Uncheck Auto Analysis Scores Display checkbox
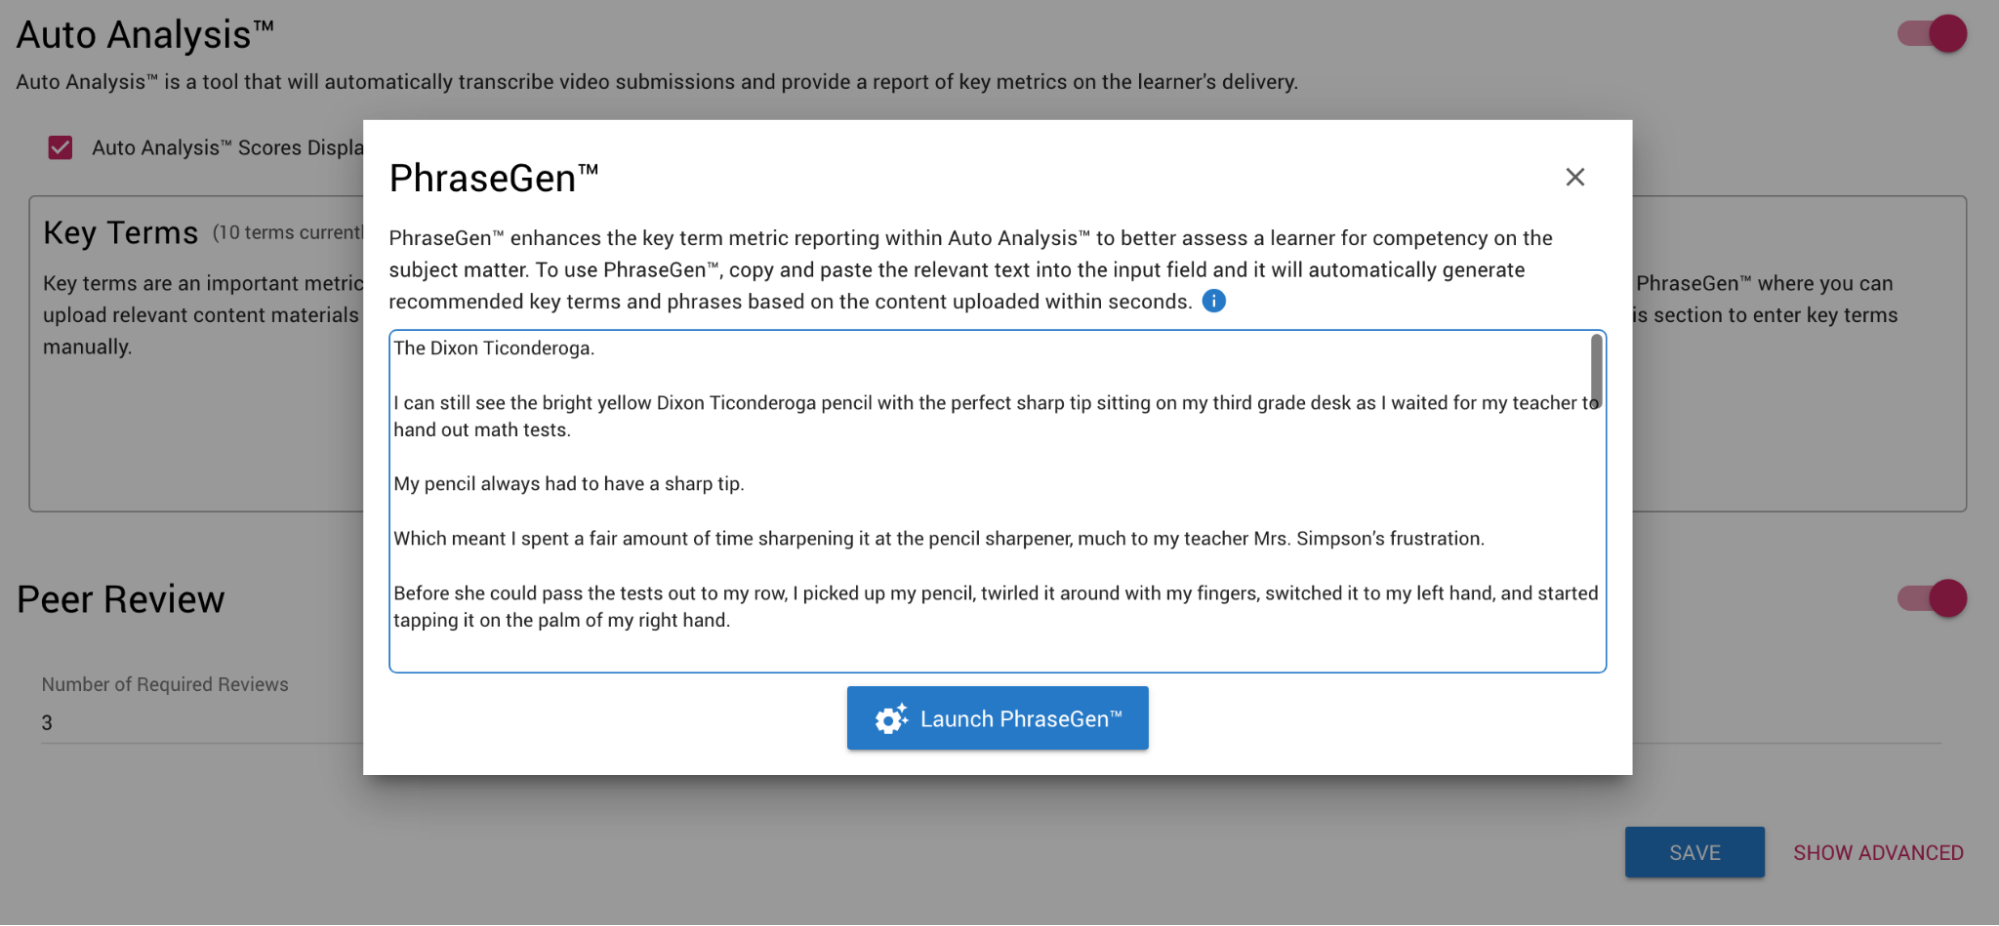Viewport: 1999px width, 926px height. click(61, 148)
